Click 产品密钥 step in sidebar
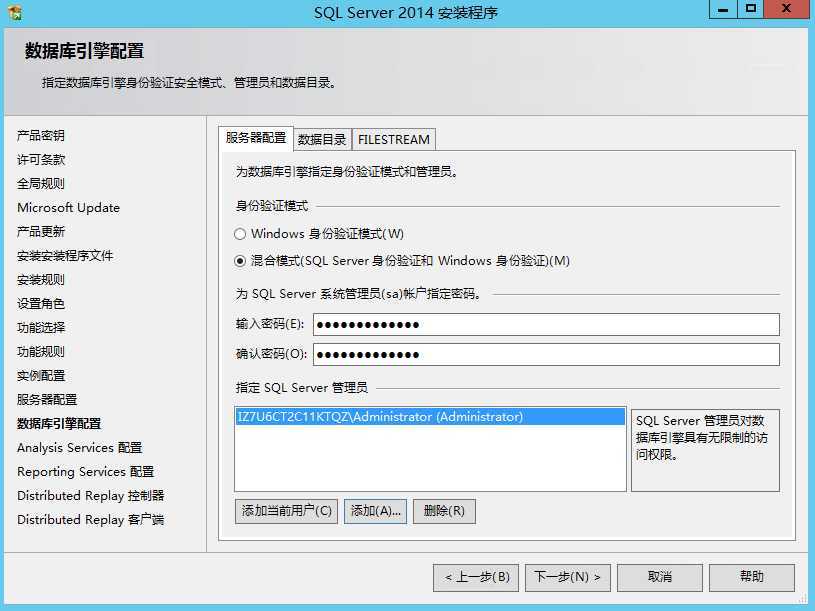 pos(41,136)
